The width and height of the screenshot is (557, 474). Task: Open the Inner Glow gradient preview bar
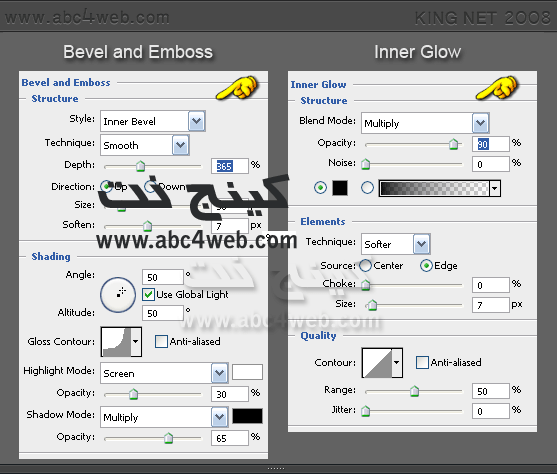pyautogui.click(x=434, y=188)
